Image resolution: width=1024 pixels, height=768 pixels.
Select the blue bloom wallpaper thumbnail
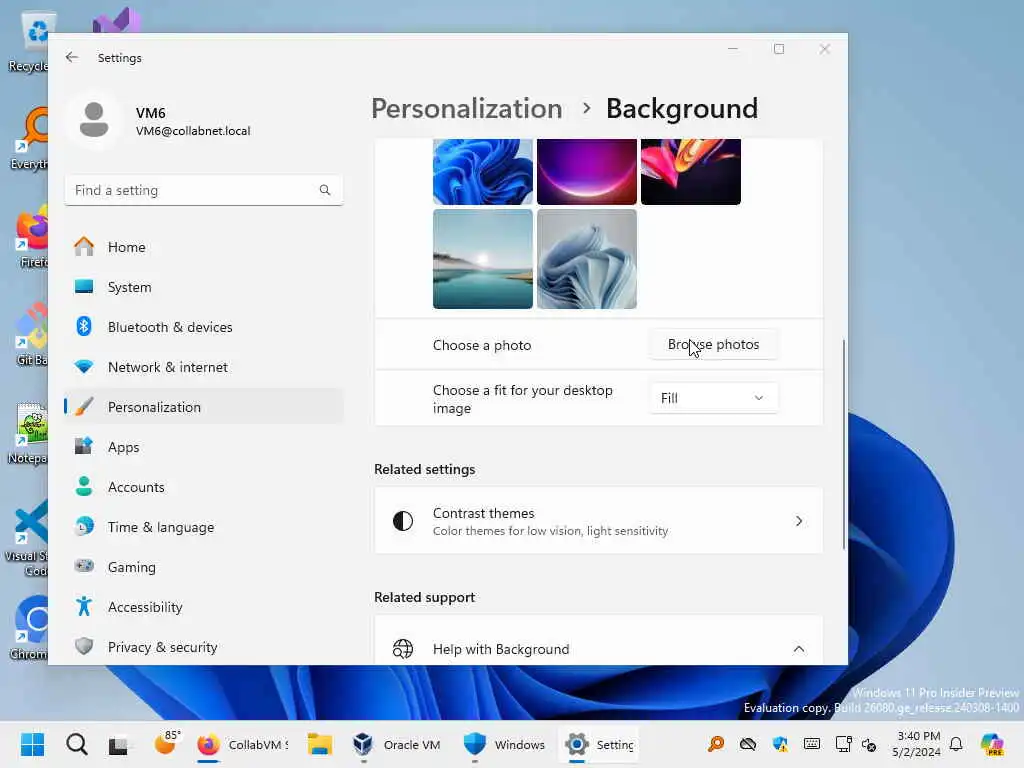pyautogui.click(x=483, y=172)
